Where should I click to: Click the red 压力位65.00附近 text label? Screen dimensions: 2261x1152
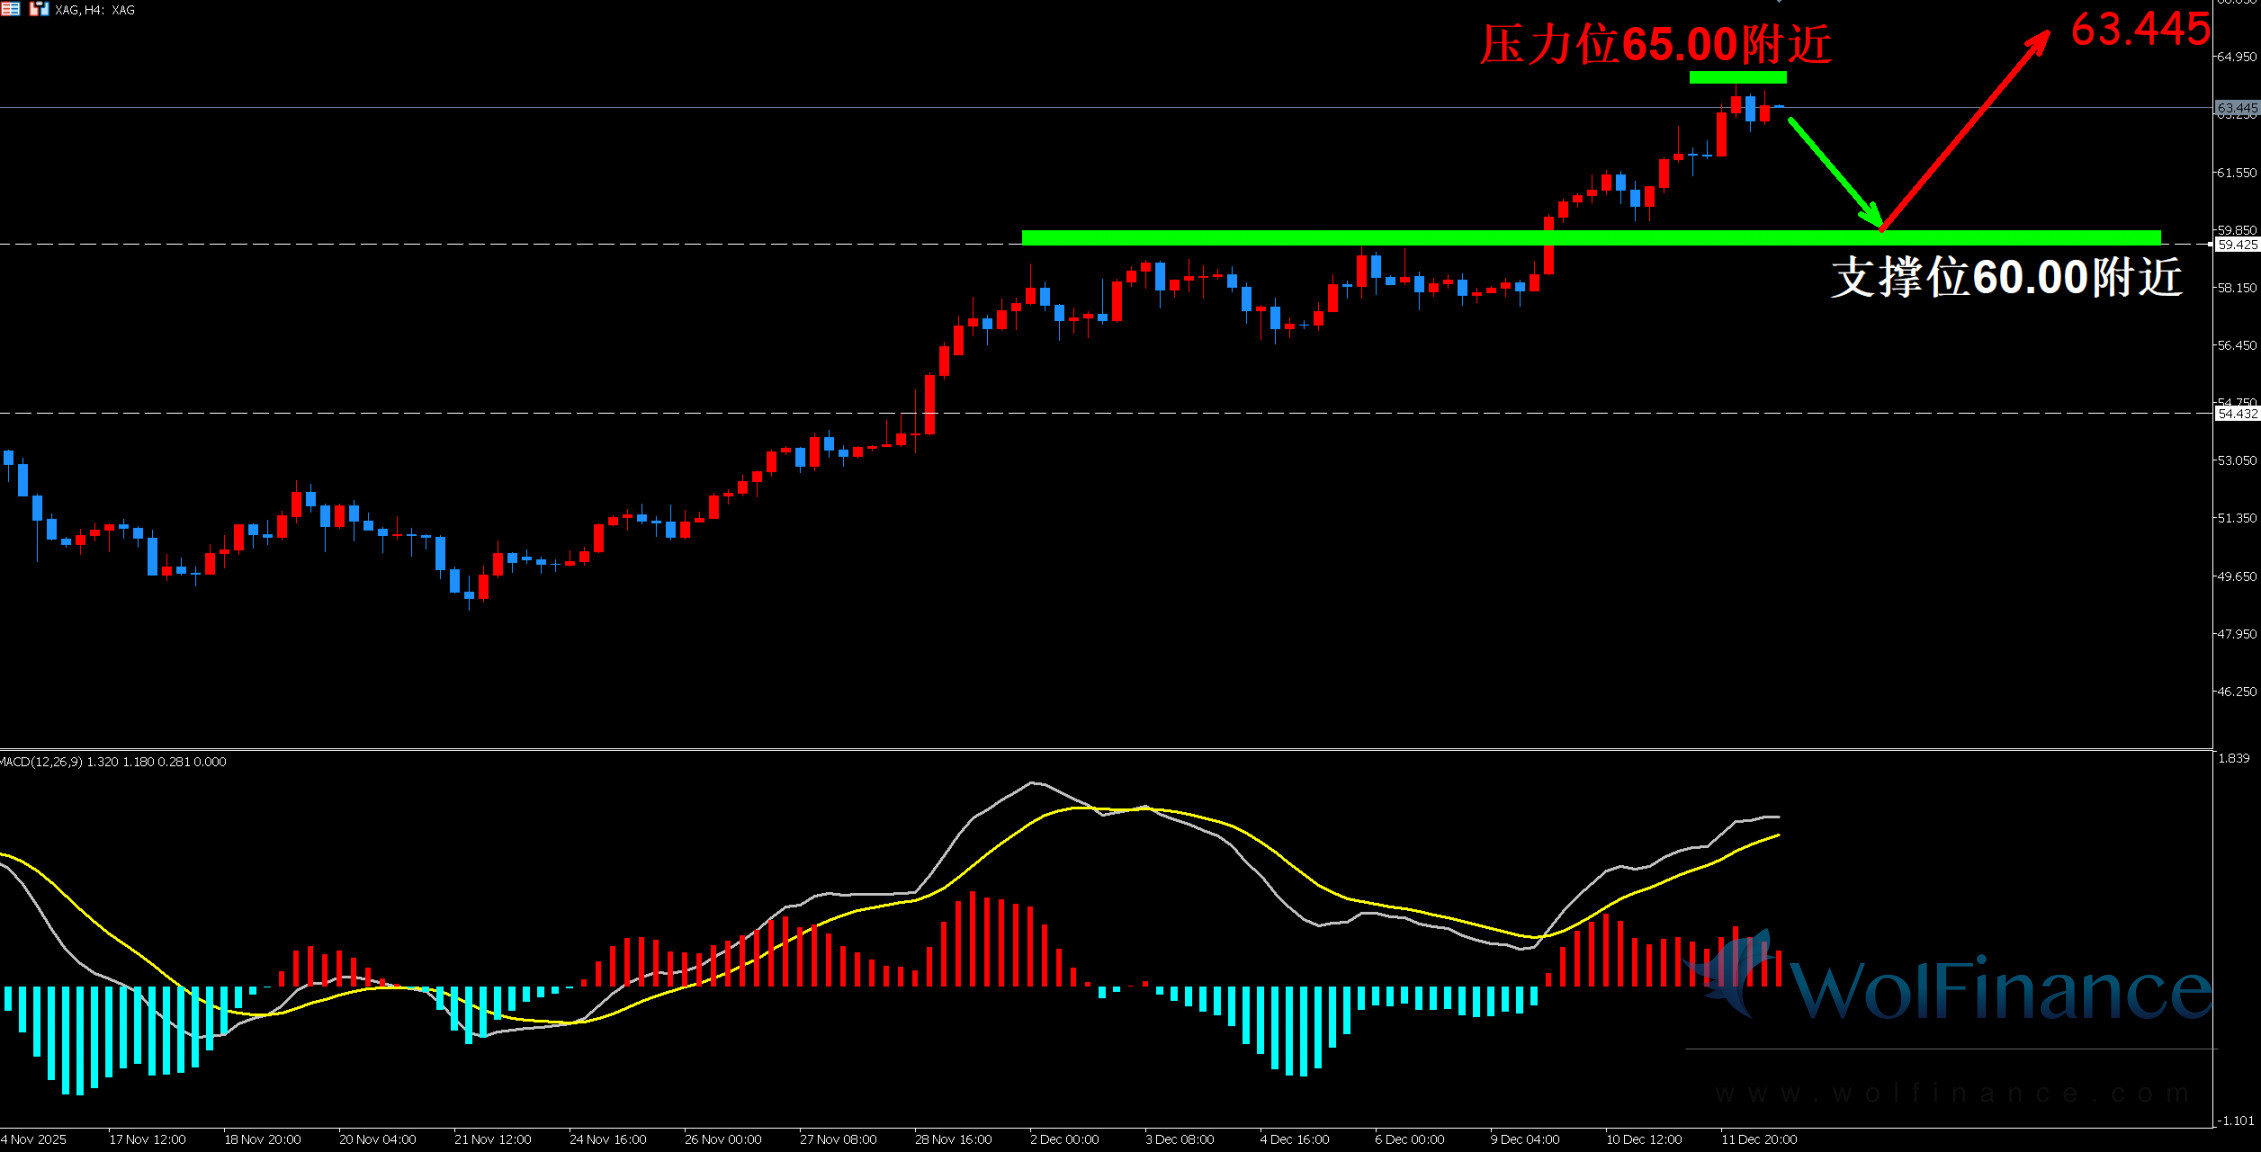(1655, 45)
